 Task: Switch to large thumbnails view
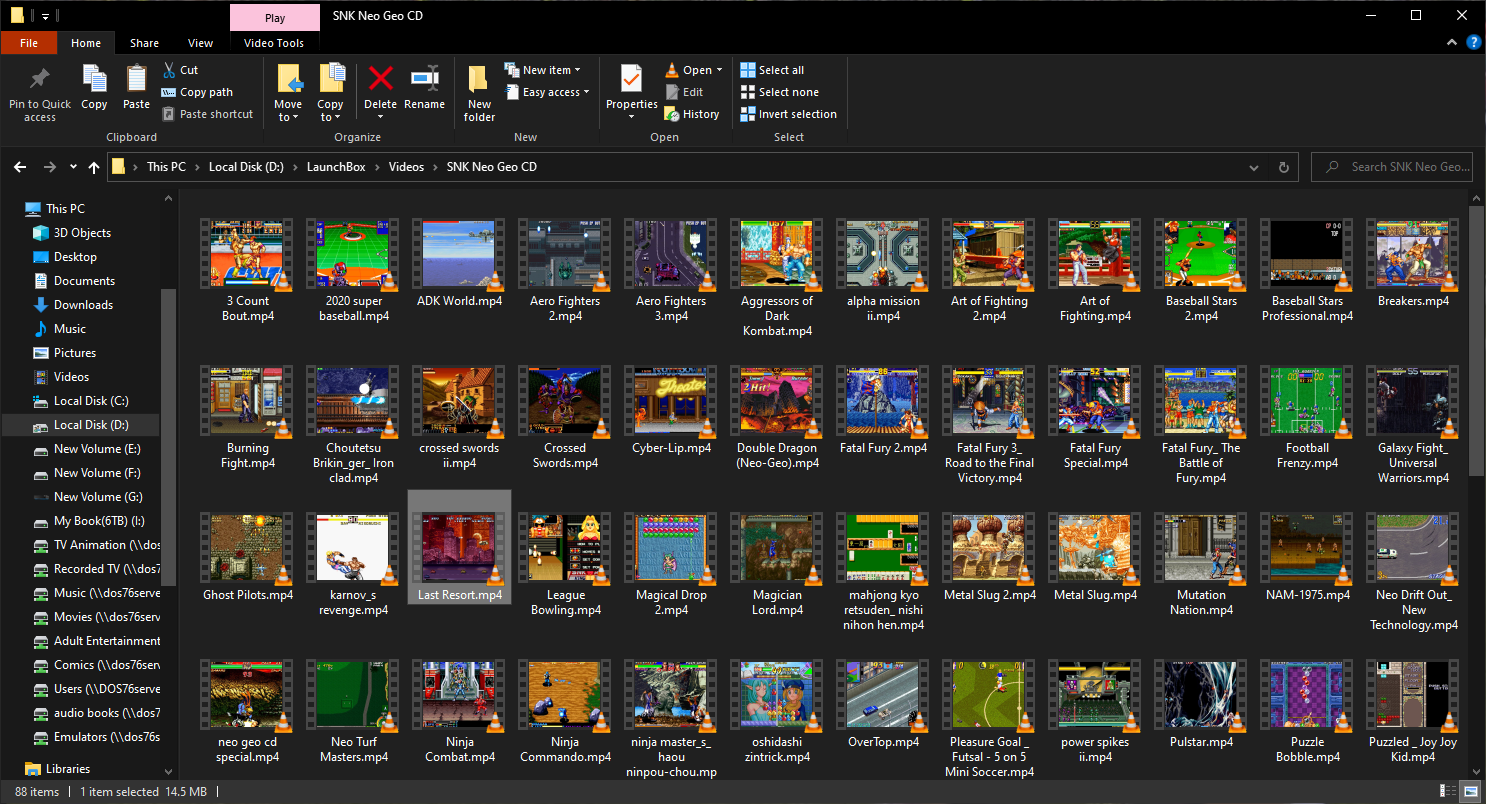click(x=1470, y=792)
